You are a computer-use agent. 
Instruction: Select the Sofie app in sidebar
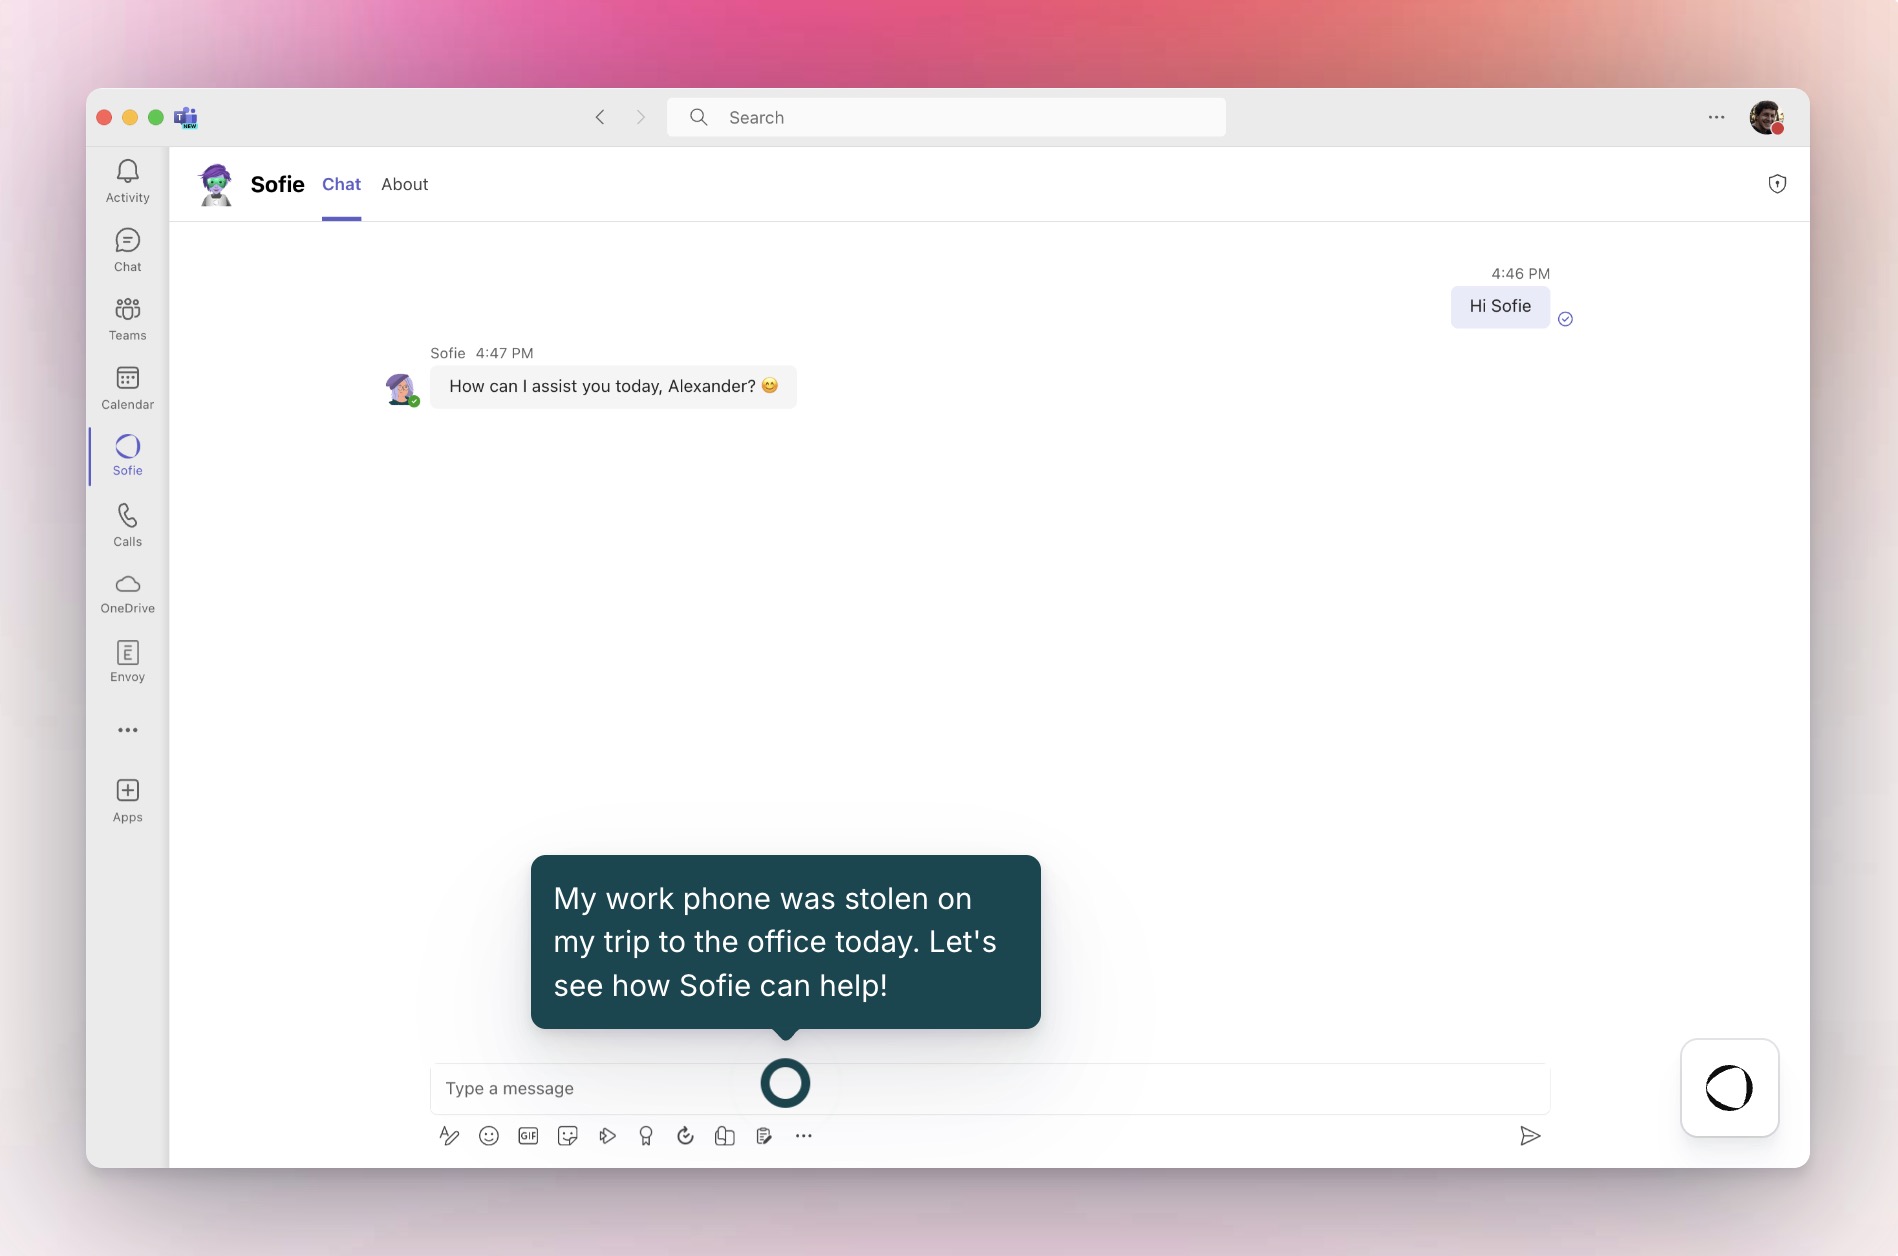[127, 455]
